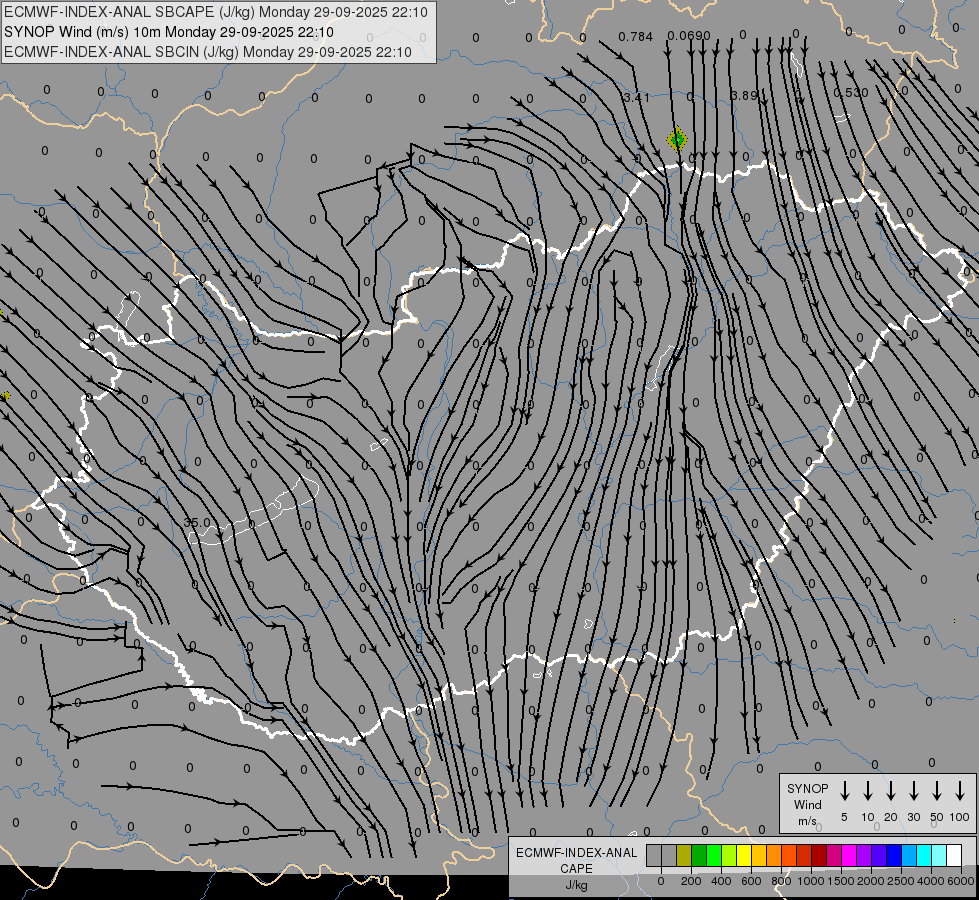Click the 800 tick label on CAPE scale
Screen dimensions: 979x900
tap(781, 881)
